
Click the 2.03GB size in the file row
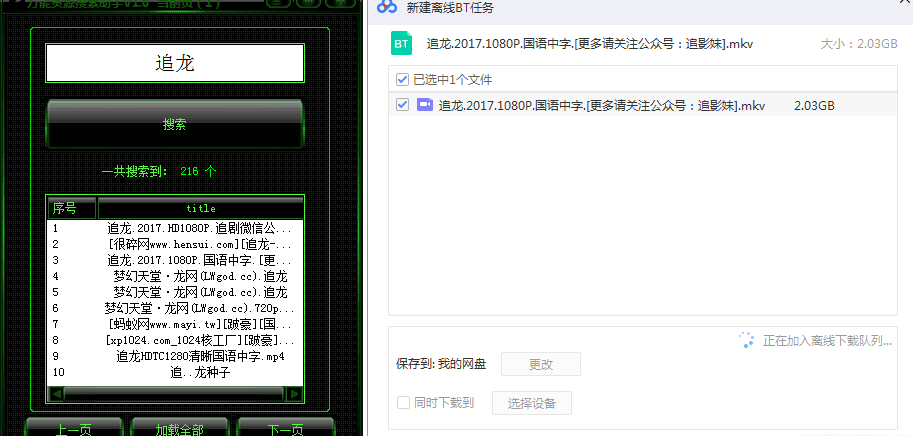(814, 106)
